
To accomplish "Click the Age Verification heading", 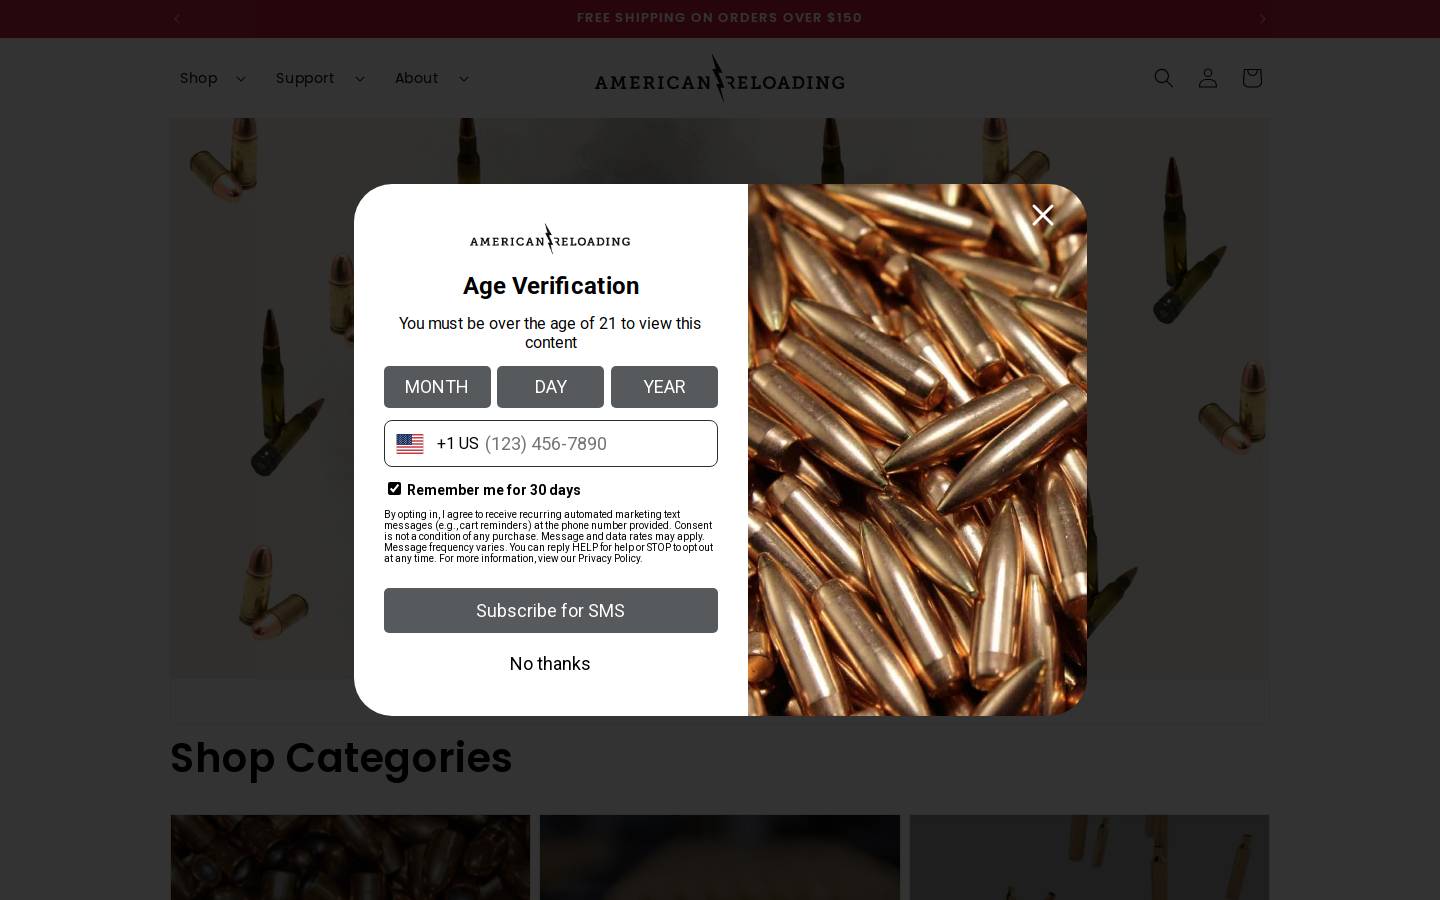I will tap(551, 286).
